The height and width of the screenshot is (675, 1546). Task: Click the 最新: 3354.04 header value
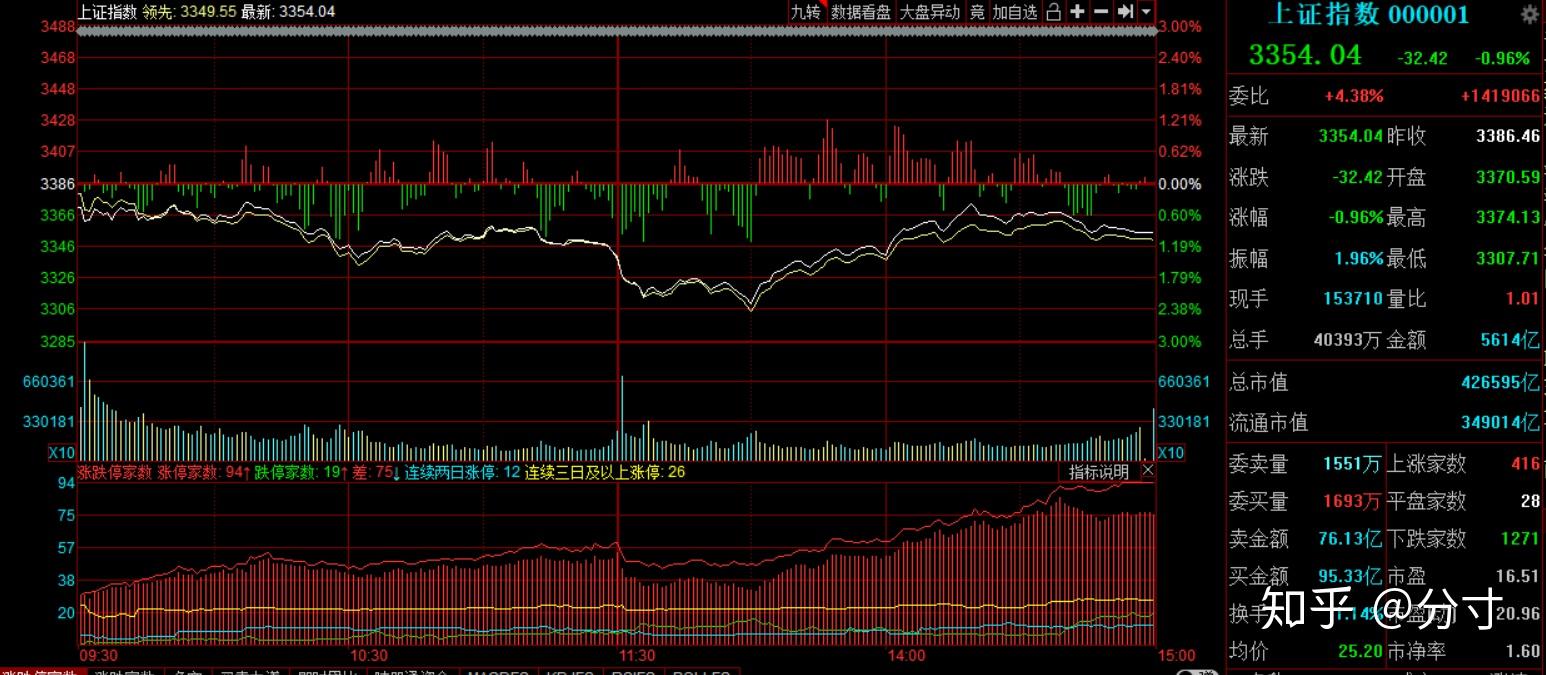[288, 12]
